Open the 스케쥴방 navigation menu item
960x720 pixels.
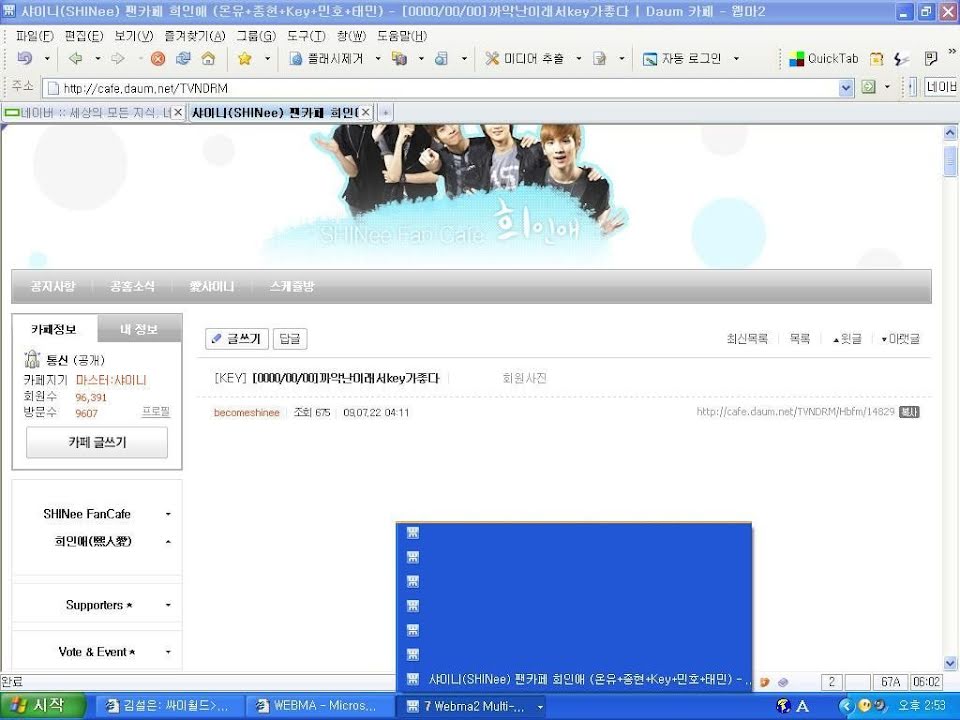292,286
